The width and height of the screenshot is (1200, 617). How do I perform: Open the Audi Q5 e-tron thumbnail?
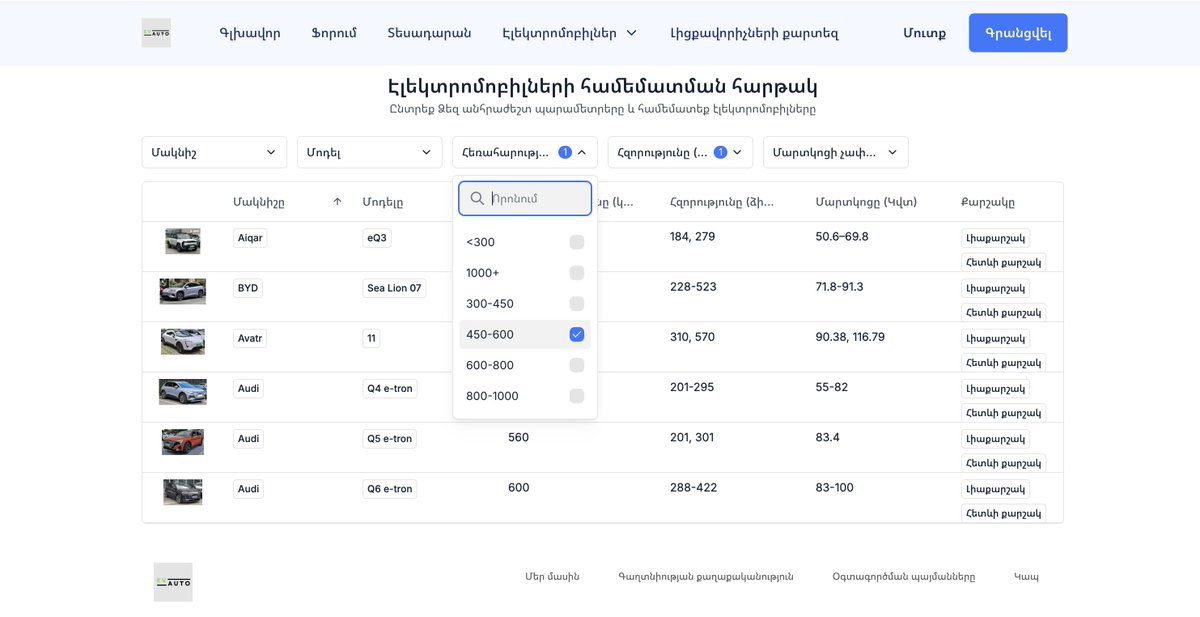(183, 441)
